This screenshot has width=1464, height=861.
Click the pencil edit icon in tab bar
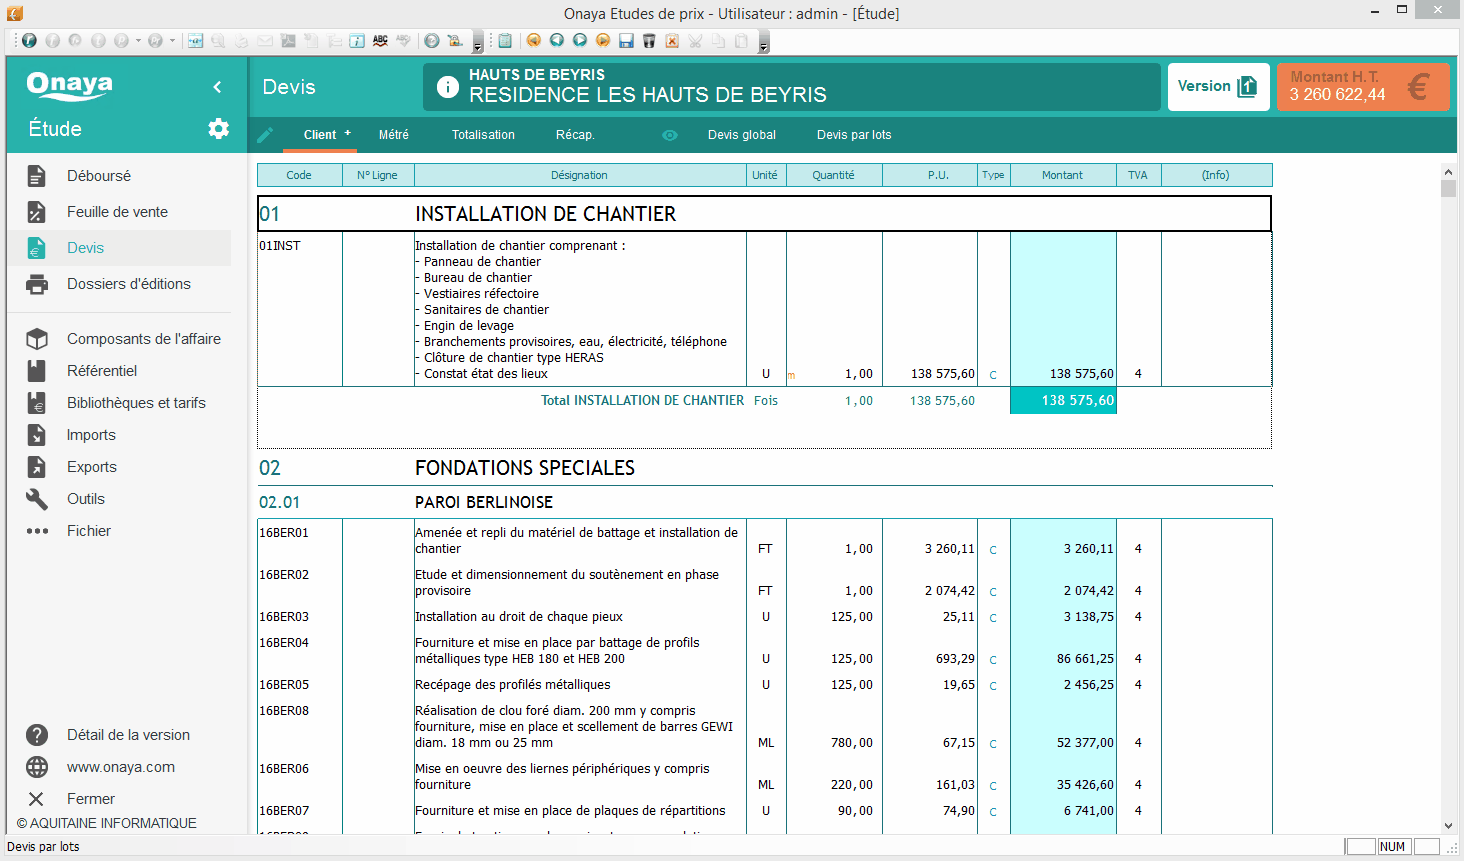tap(265, 135)
